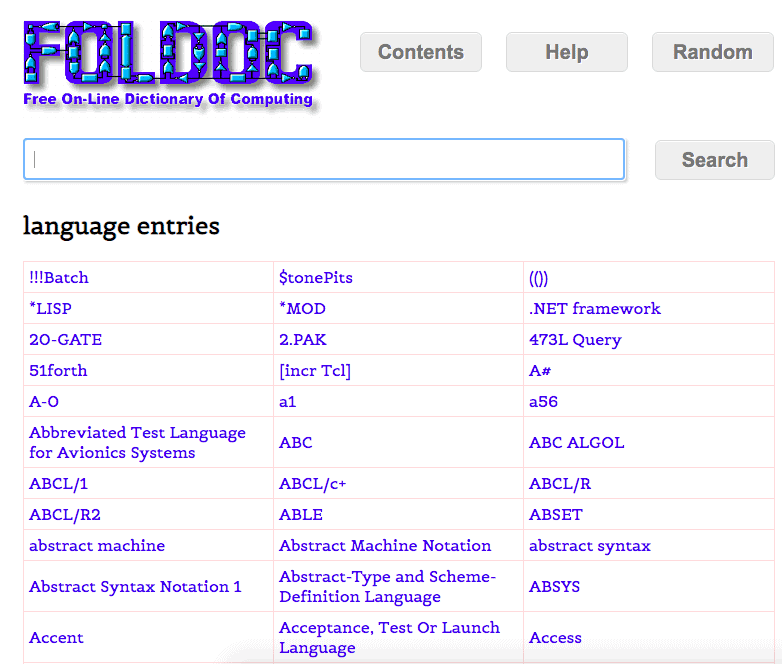Open the Help page

pyautogui.click(x=566, y=52)
